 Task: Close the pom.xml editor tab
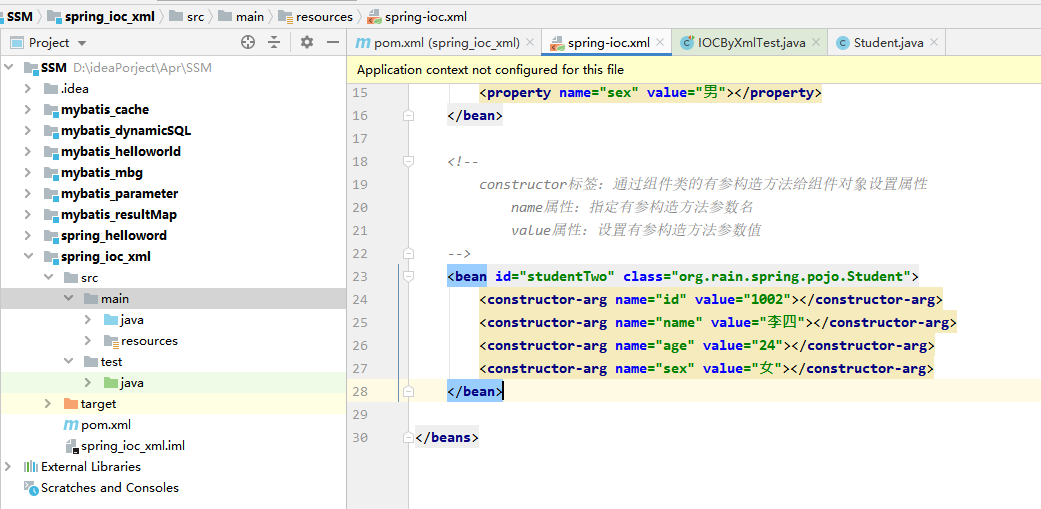point(529,43)
